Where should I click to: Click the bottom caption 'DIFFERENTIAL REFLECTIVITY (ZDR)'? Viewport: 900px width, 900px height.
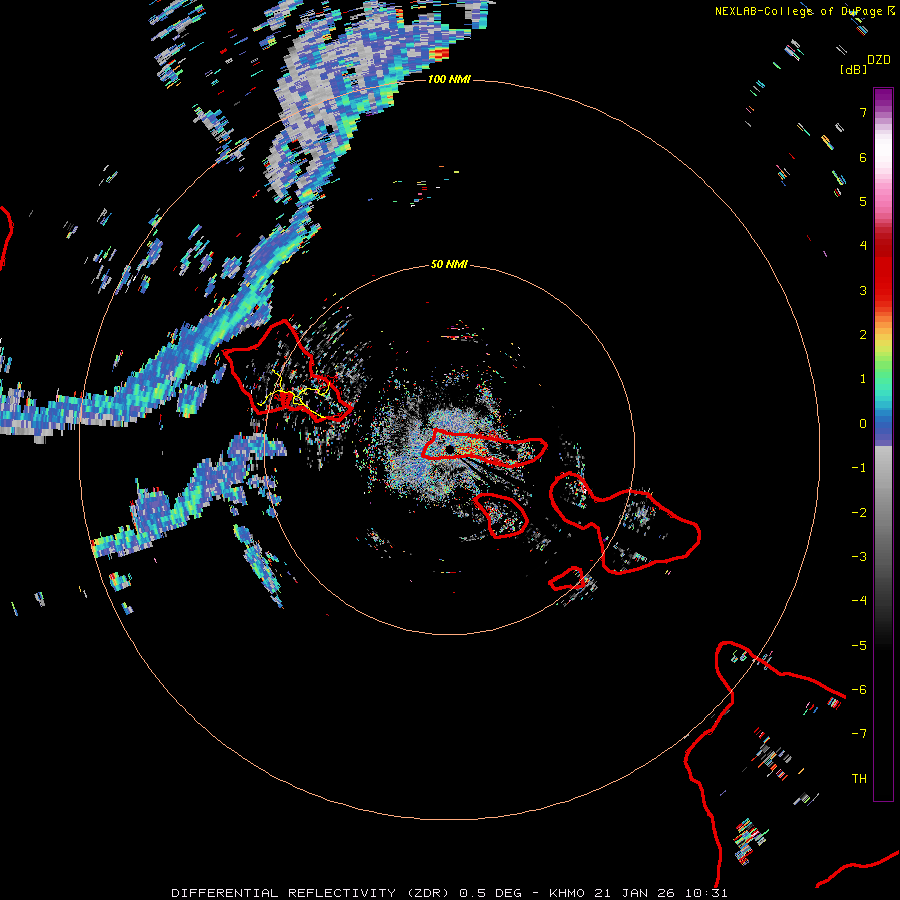pyautogui.click(x=311, y=893)
